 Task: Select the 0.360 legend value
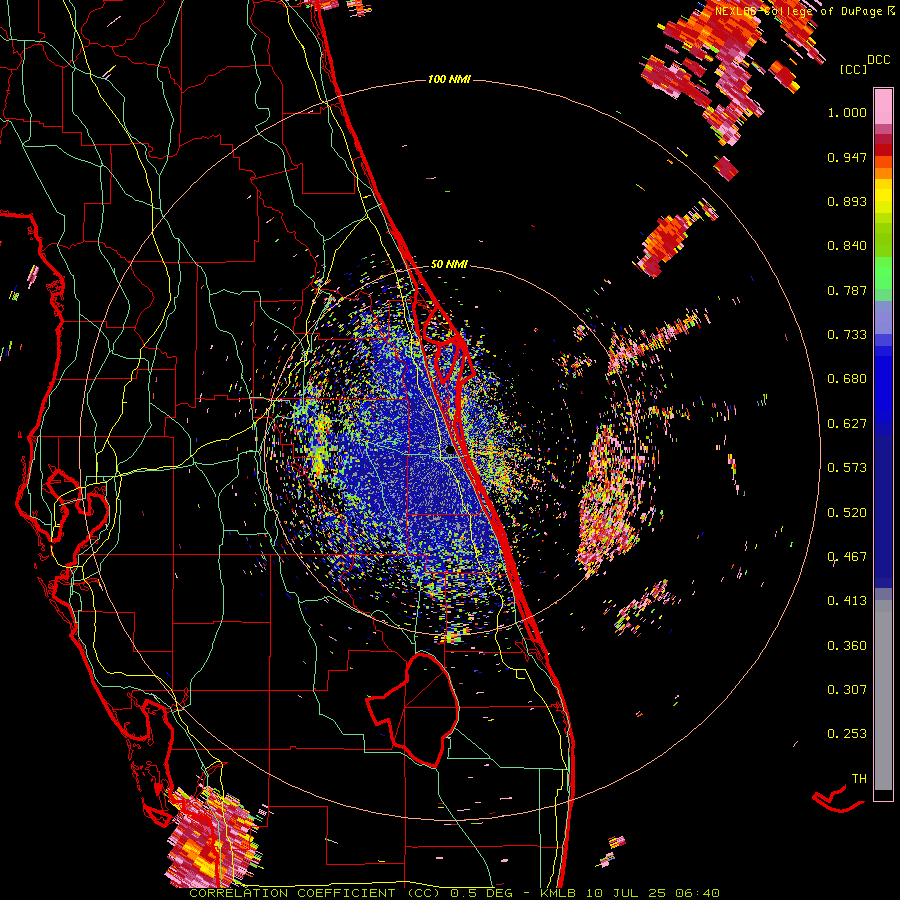click(x=847, y=646)
